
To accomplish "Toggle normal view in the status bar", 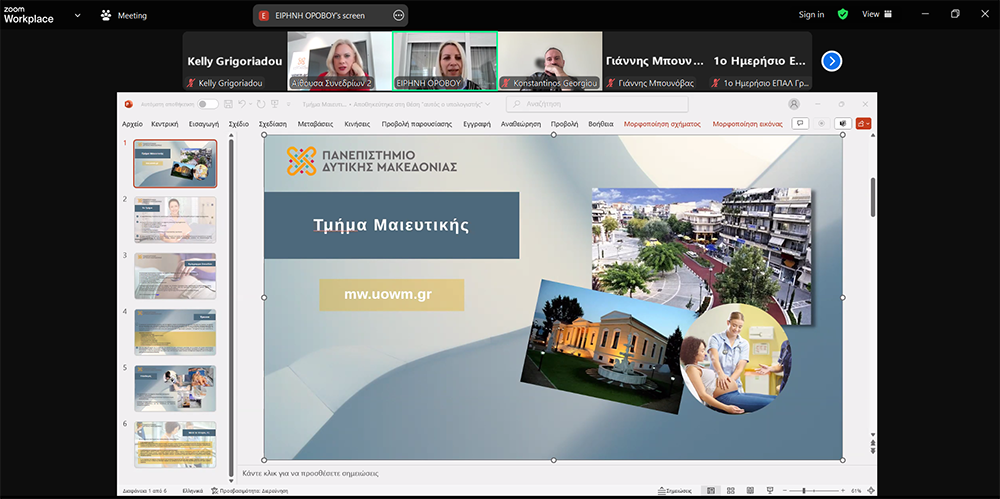I will pyautogui.click(x=710, y=490).
